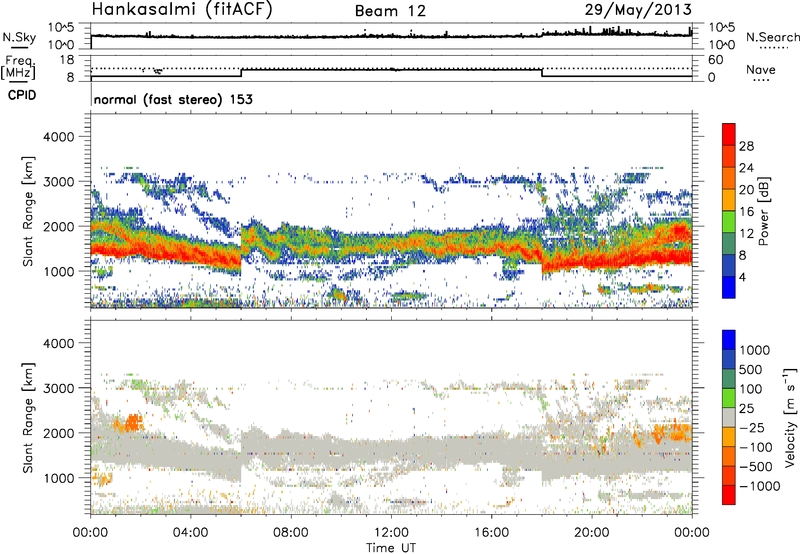Click the Freq. [MHz] axis label
This screenshot has width=800, height=554.
tap(18, 67)
